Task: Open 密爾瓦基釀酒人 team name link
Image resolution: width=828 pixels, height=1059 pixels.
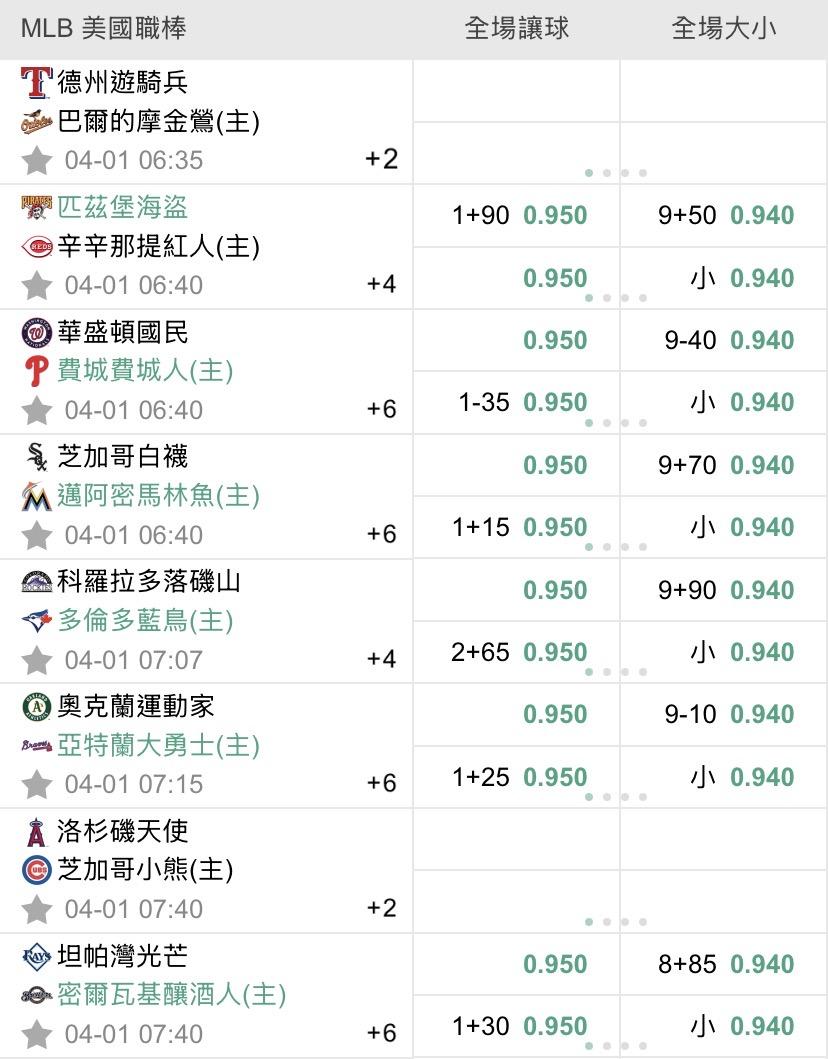Action: [172, 995]
